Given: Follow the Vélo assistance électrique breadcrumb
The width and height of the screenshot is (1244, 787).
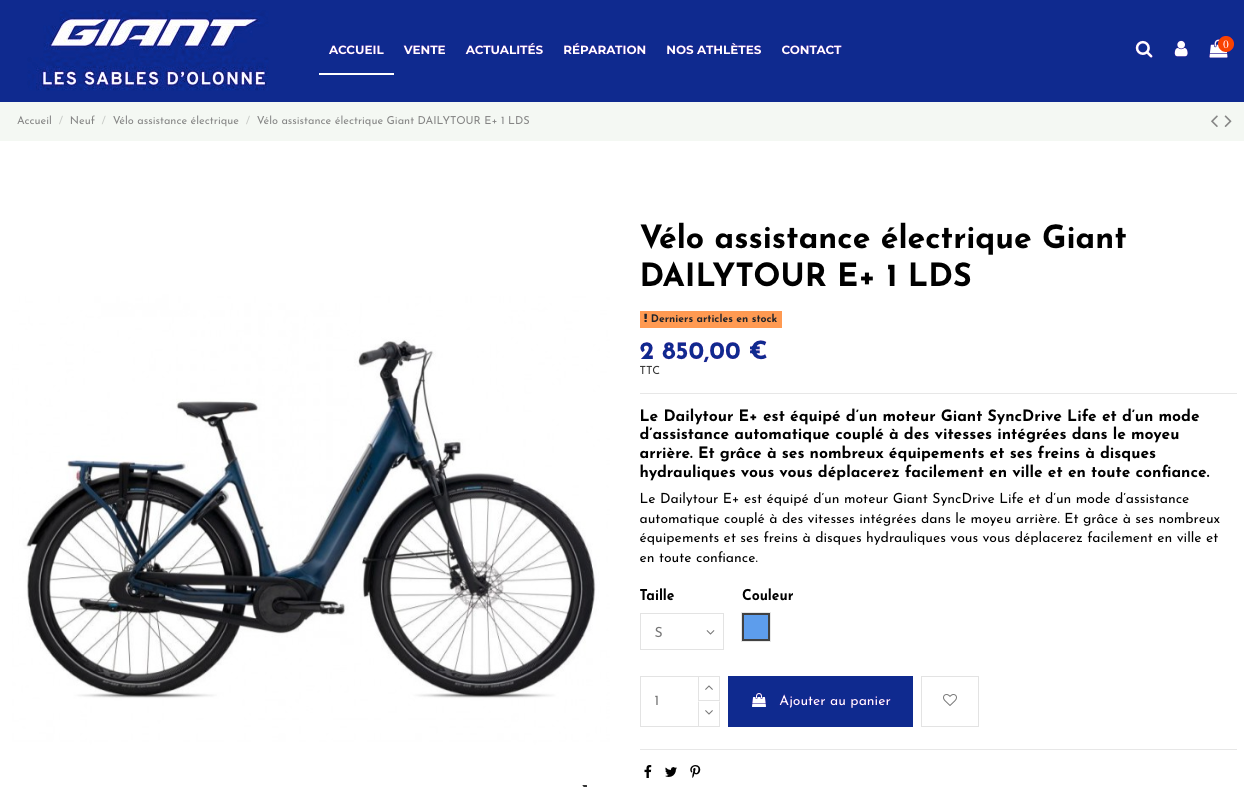Looking at the screenshot, I should point(176,120).
